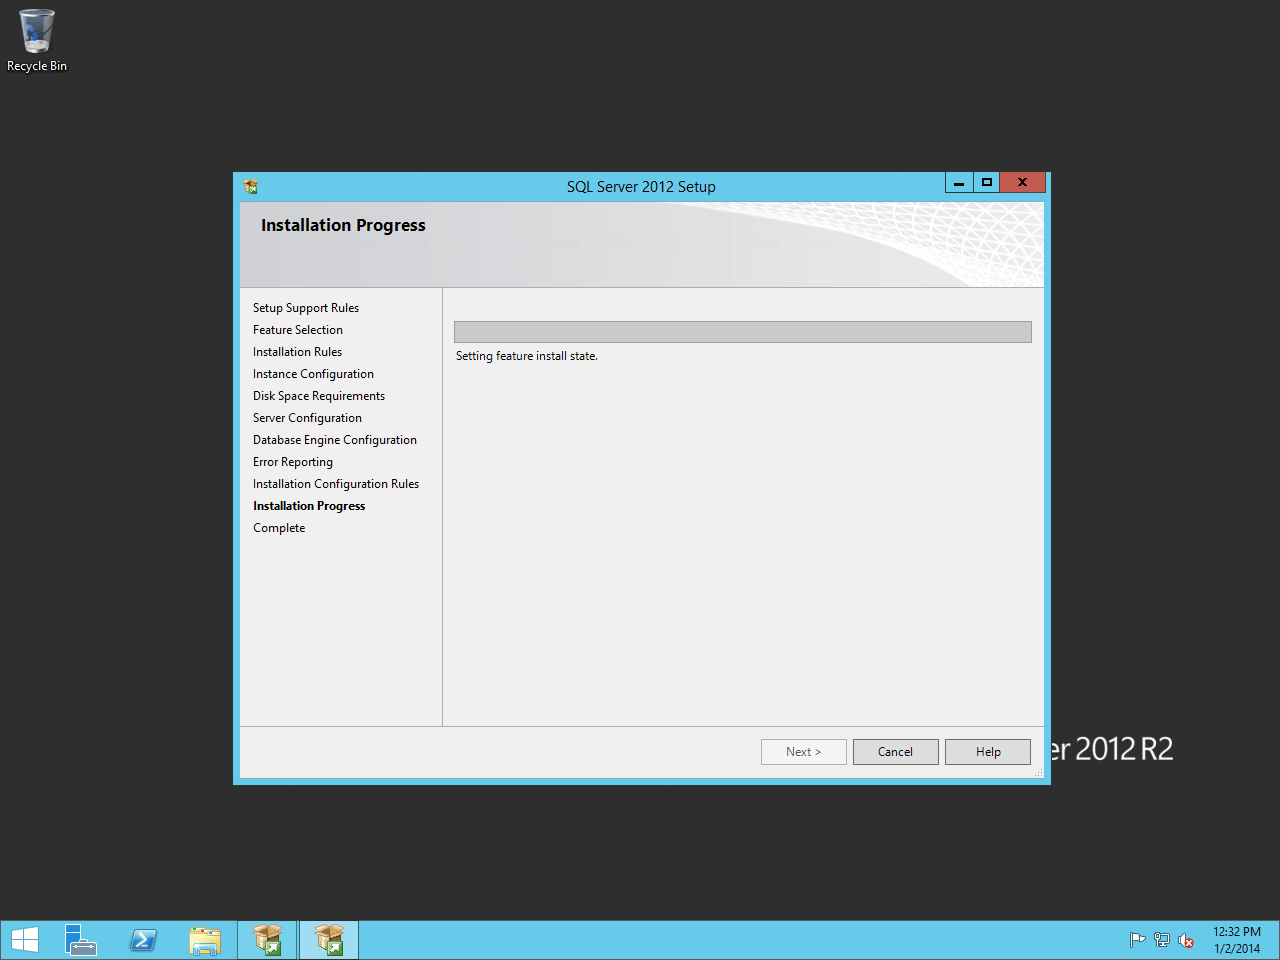Click the Action Center flag icon
This screenshot has height=960, width=1280.
pos(1137,940)
